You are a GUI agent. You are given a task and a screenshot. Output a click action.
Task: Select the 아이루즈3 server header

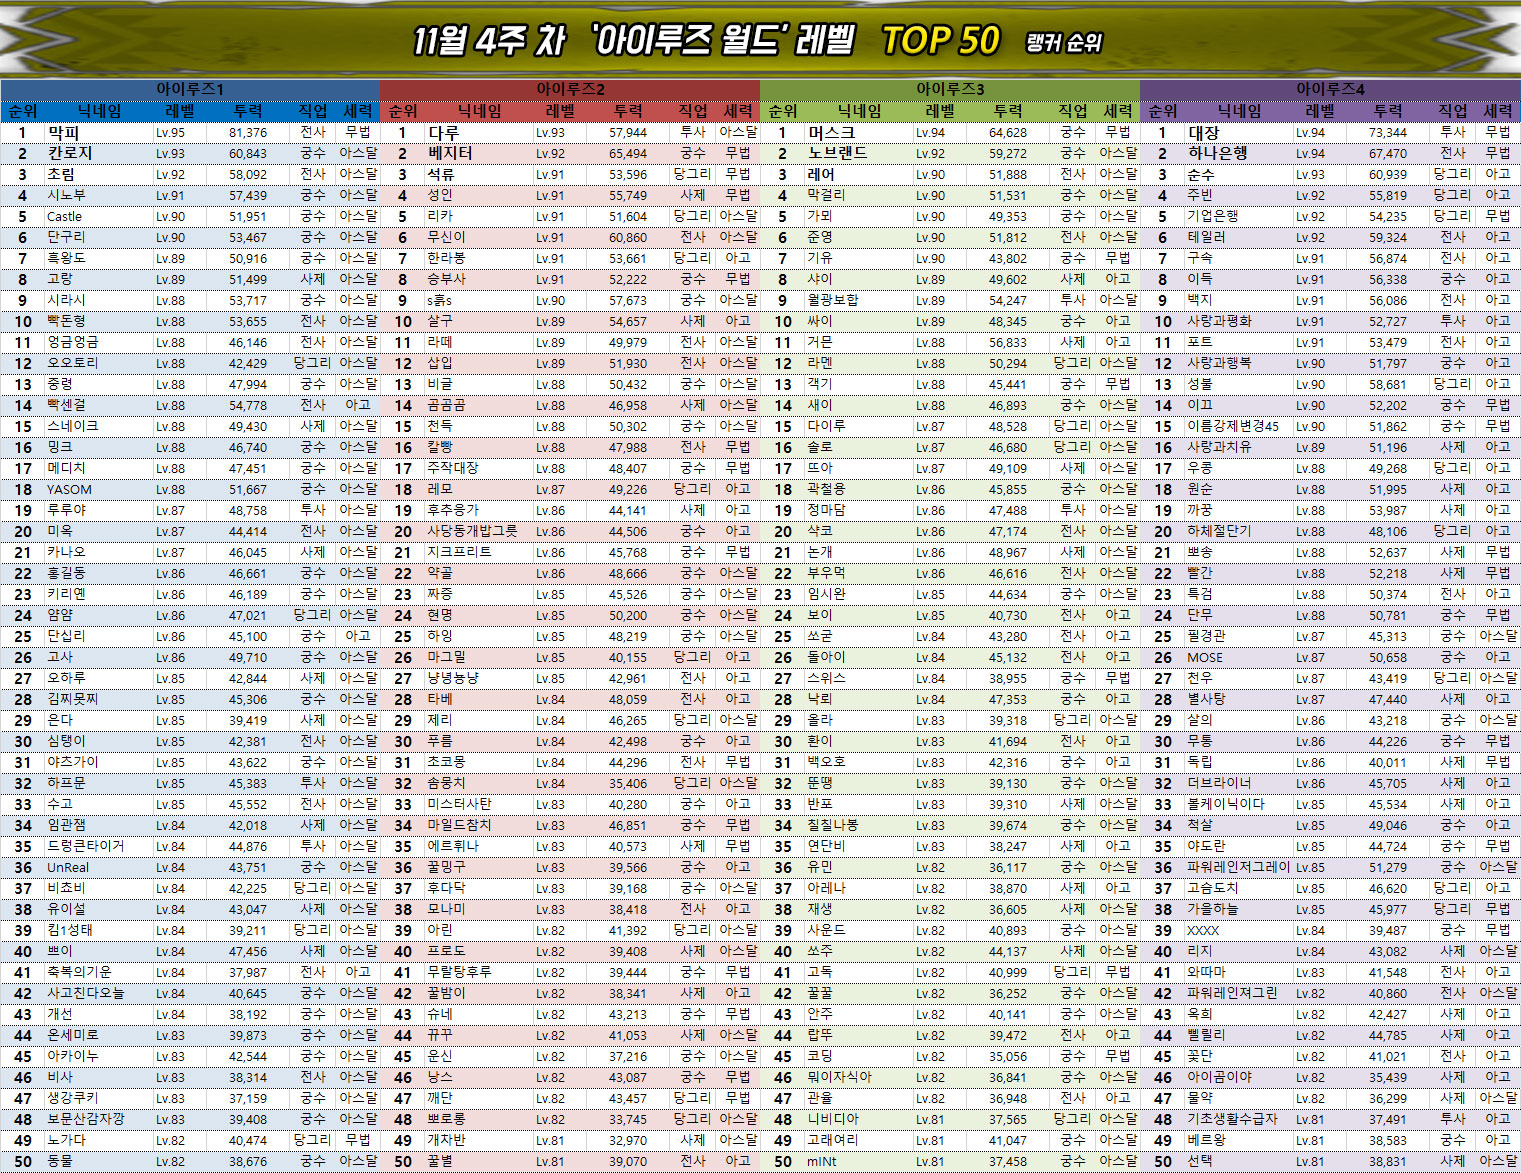[x=950, y=89]
